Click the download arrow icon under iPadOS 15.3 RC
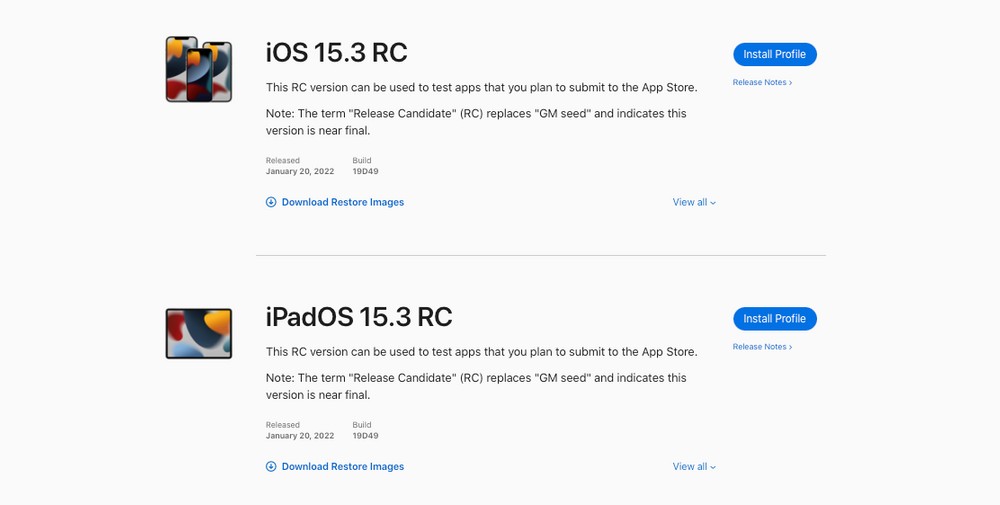The height and width of the screenshot is (505, 1000). coord(271,466)
